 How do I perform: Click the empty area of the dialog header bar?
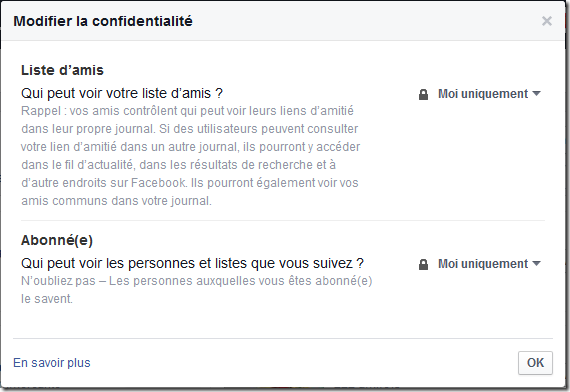364,21
